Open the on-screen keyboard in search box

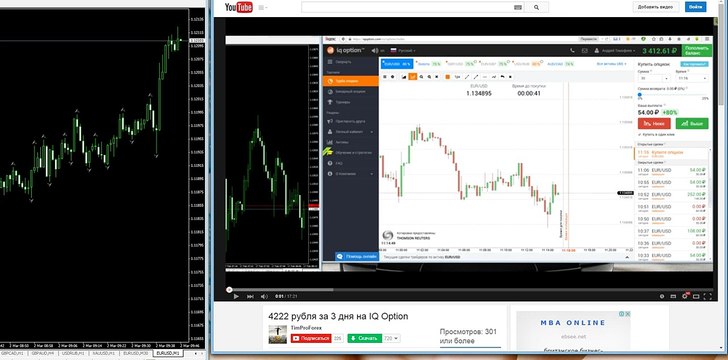pos(518,7)
